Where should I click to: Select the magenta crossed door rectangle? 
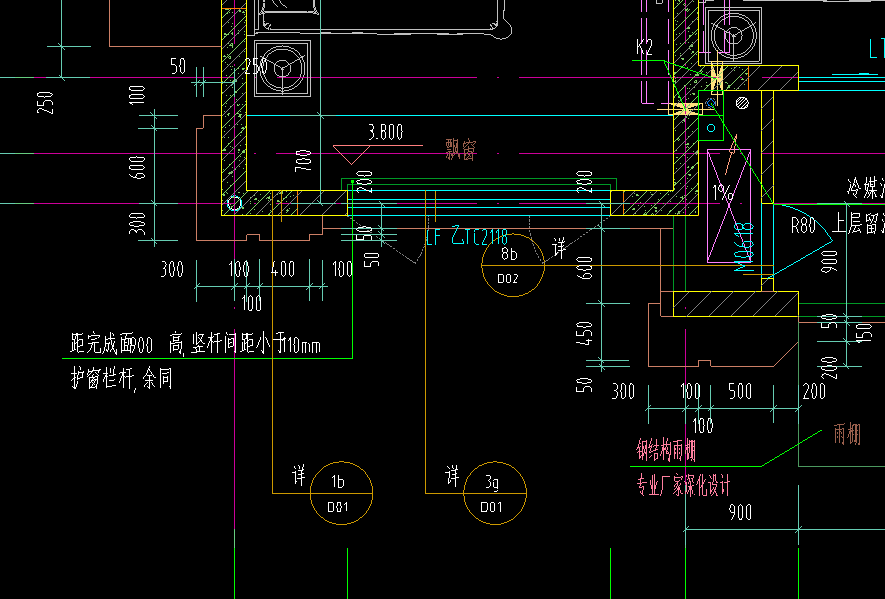click(729, 206)
